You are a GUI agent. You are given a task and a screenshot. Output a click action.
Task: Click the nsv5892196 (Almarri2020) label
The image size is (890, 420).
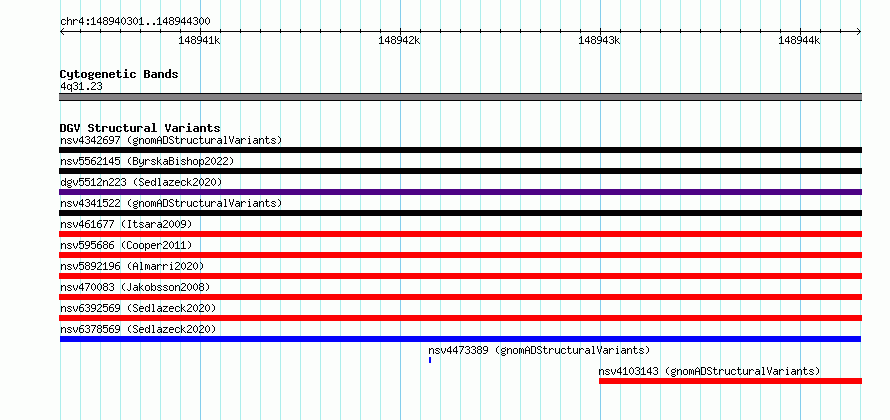pos(132,266)
